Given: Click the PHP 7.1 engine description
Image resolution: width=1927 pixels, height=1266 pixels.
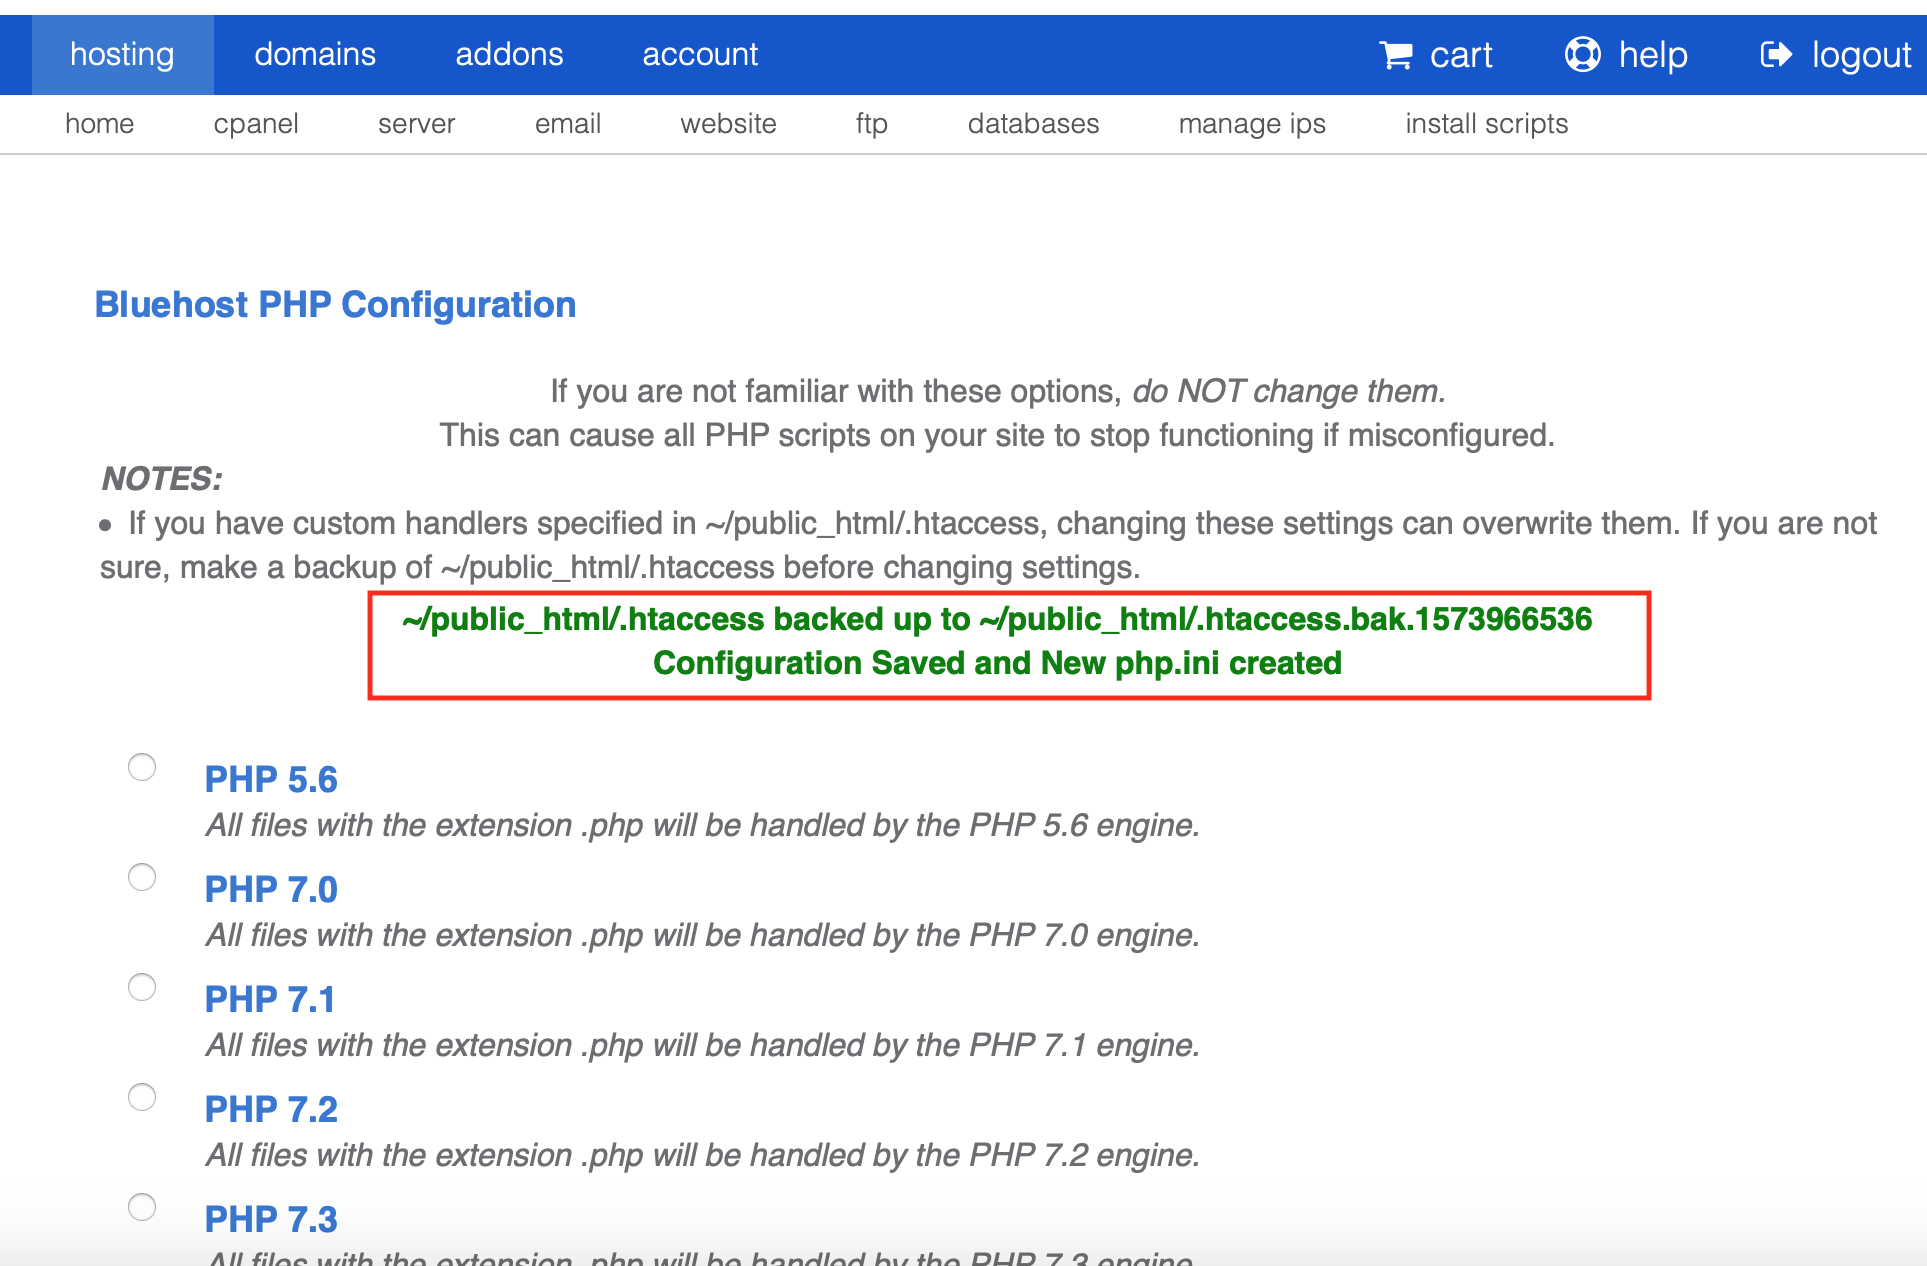Looking at the screenshot, I should tap(702, 1045).
